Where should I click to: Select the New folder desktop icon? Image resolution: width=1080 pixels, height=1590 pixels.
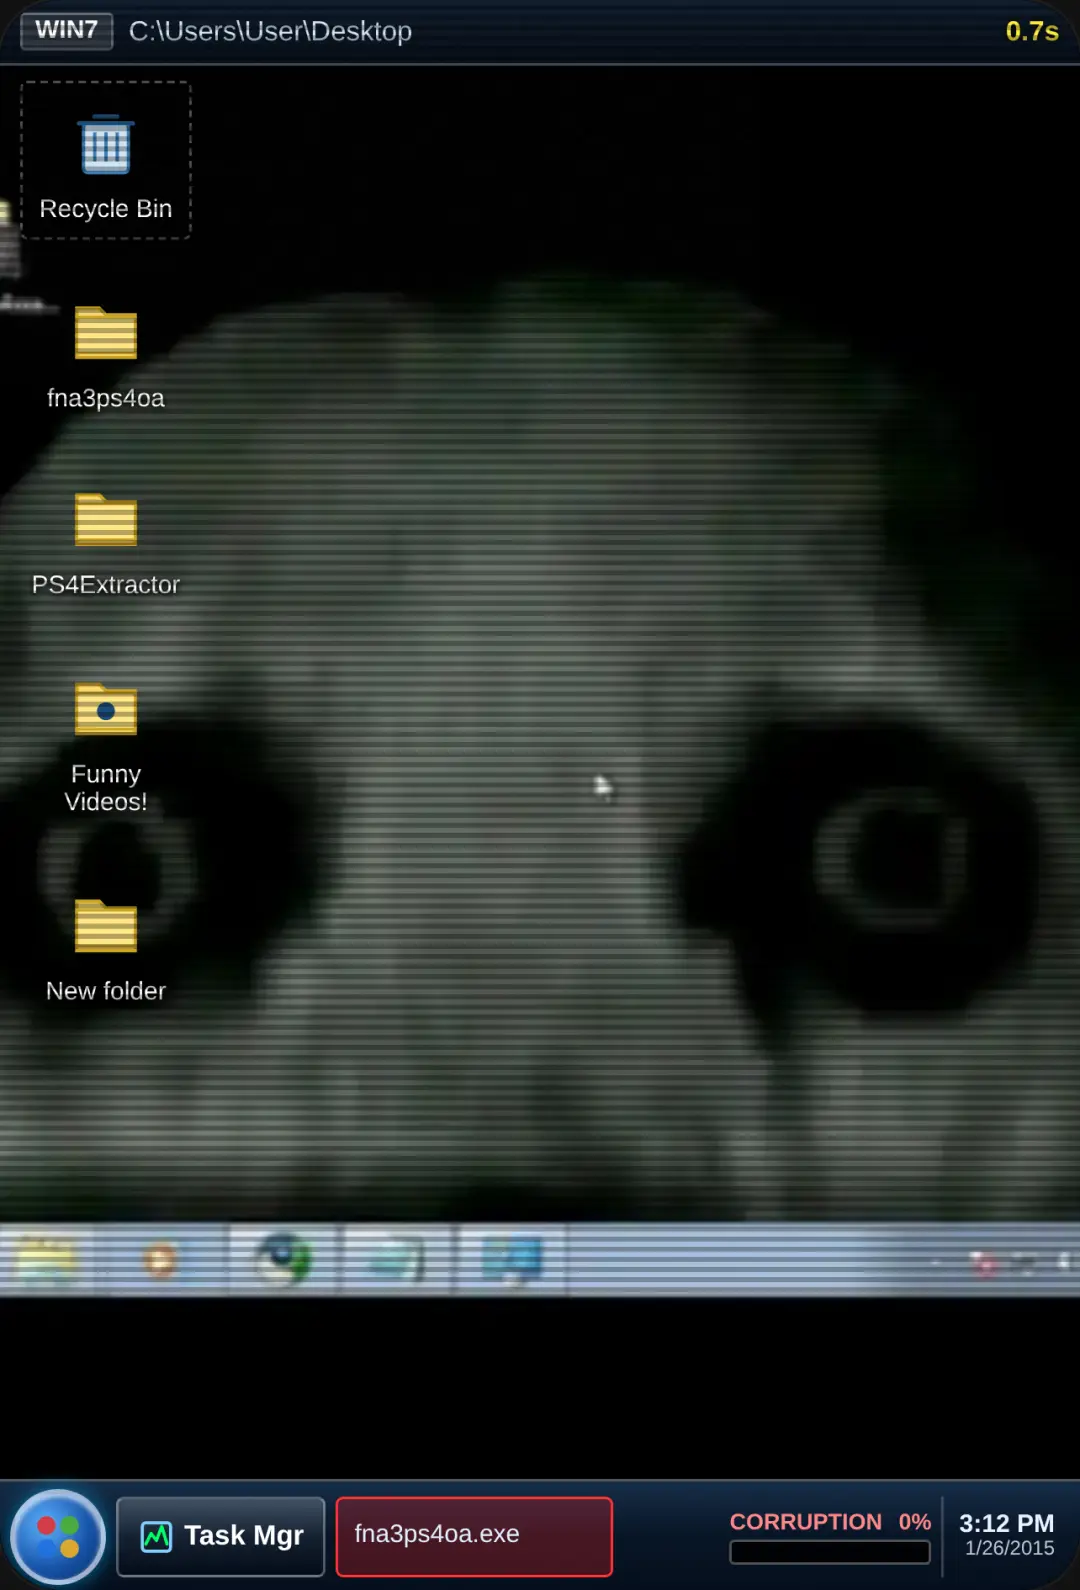(106, 926)
